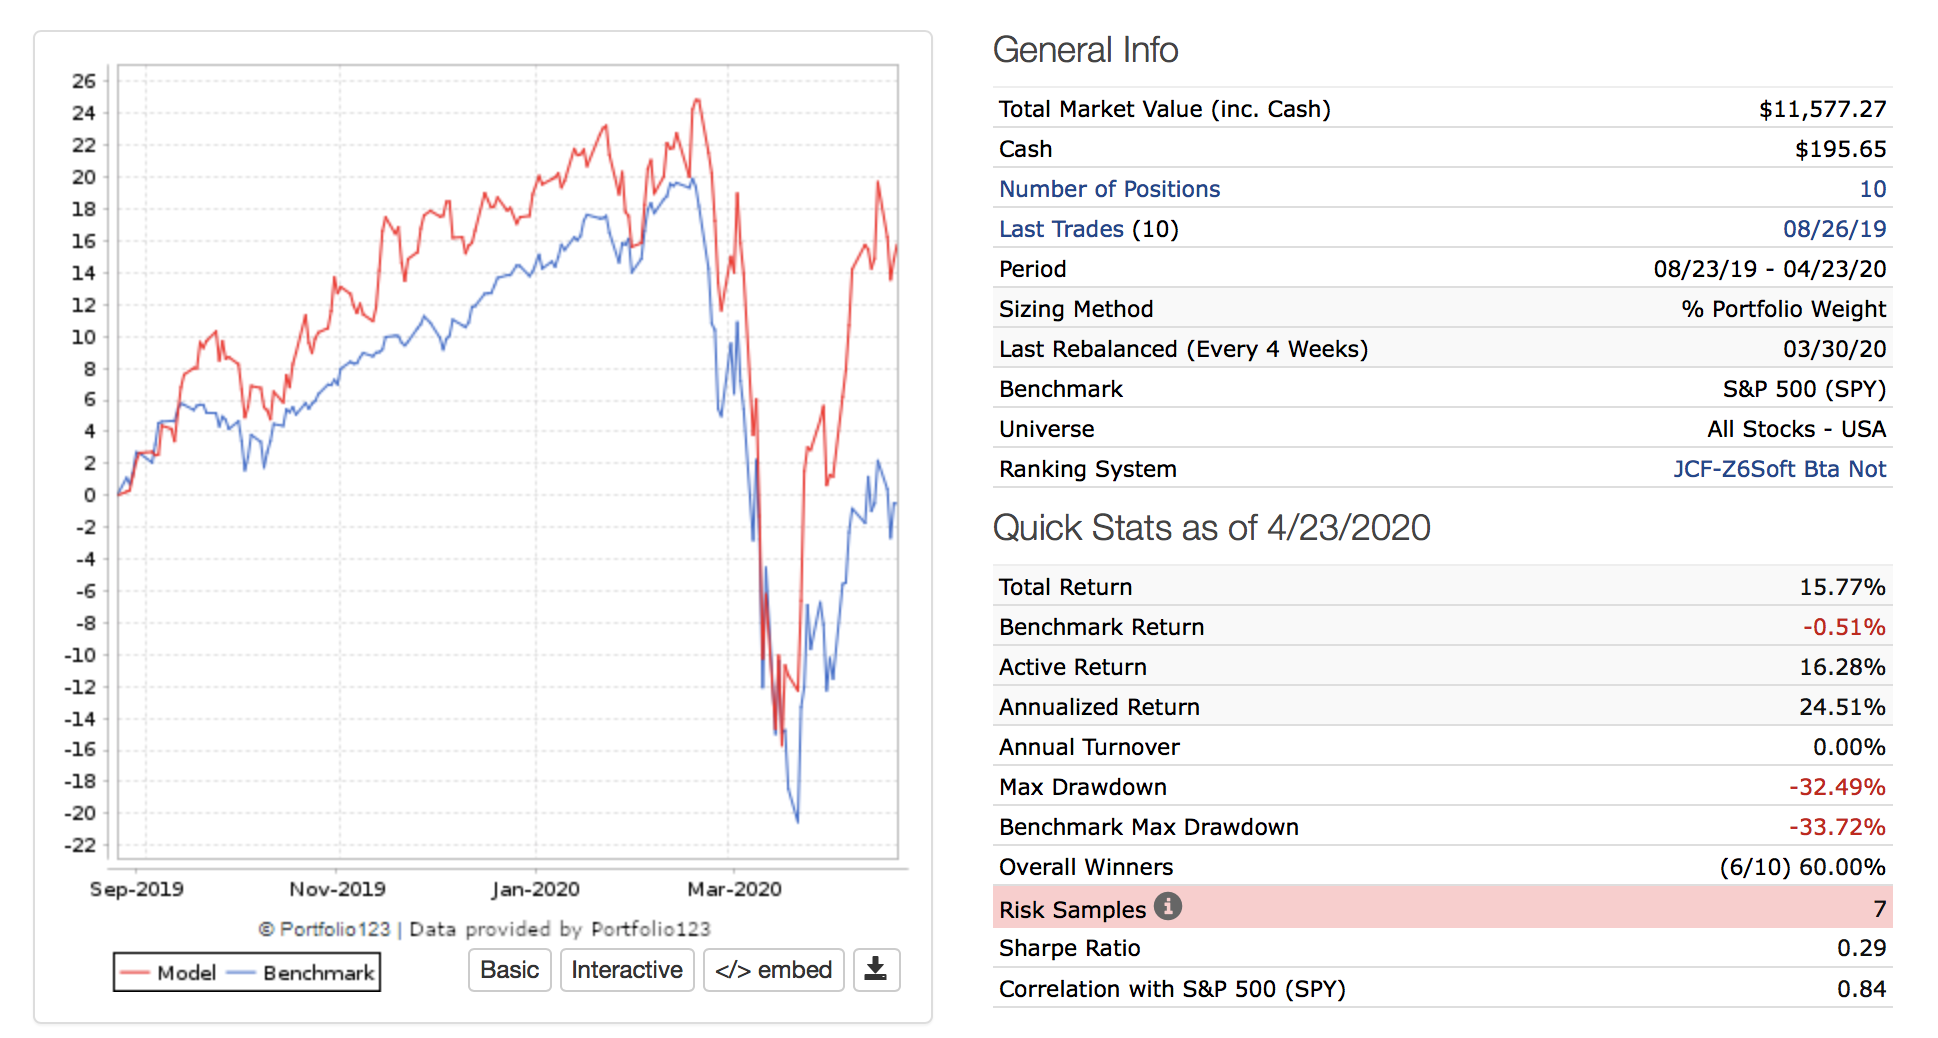Open the Number of Positions link
Viewport: 1938px width, 1038px height.
1109,189
